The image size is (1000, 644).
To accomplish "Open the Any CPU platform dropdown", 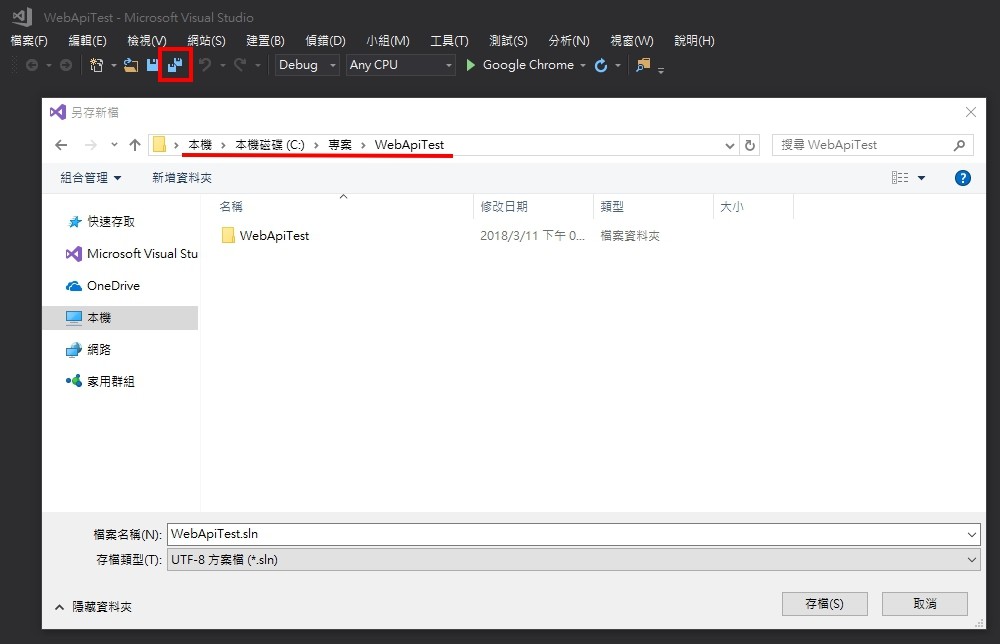I will pyautogui.click(x=401, y=65).
